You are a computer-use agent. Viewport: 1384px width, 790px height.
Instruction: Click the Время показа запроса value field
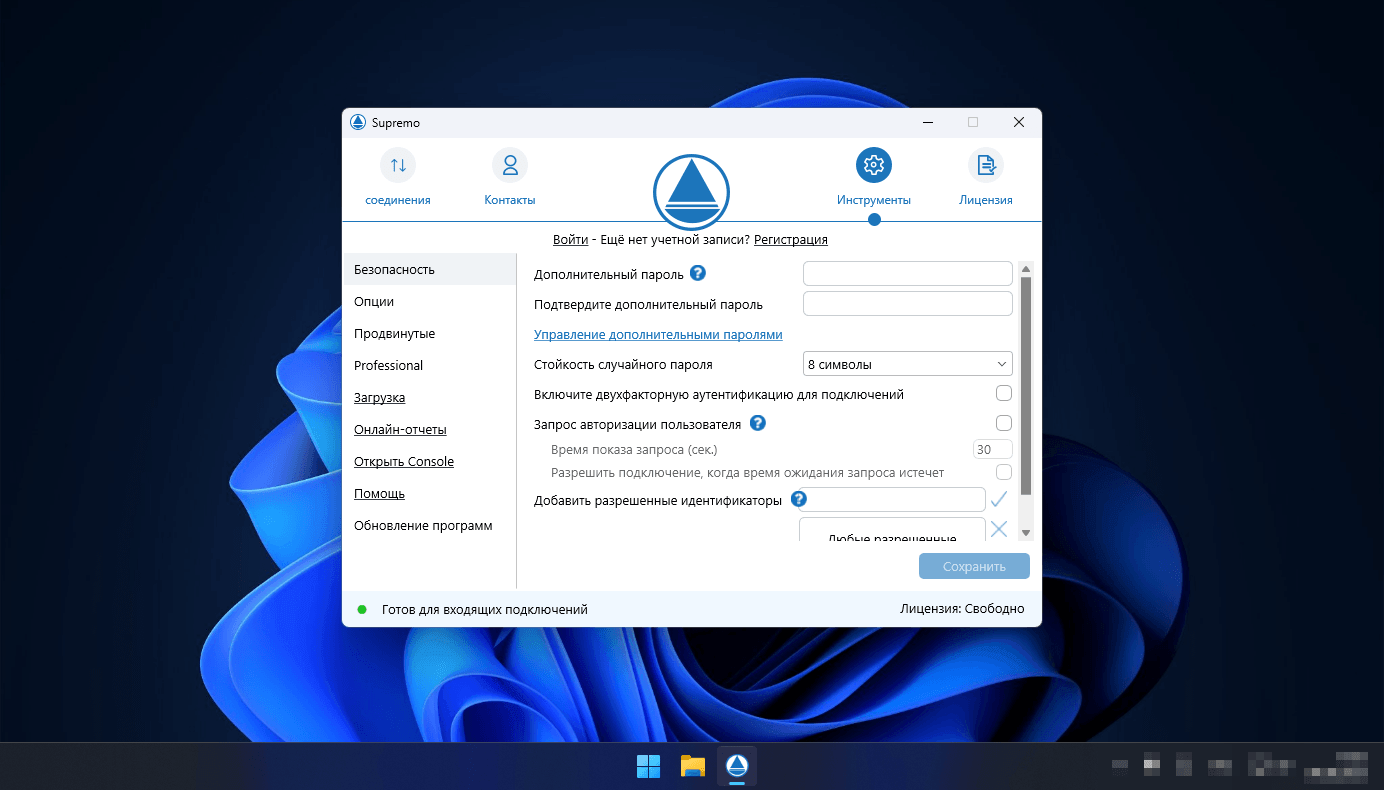click(993, 449)
